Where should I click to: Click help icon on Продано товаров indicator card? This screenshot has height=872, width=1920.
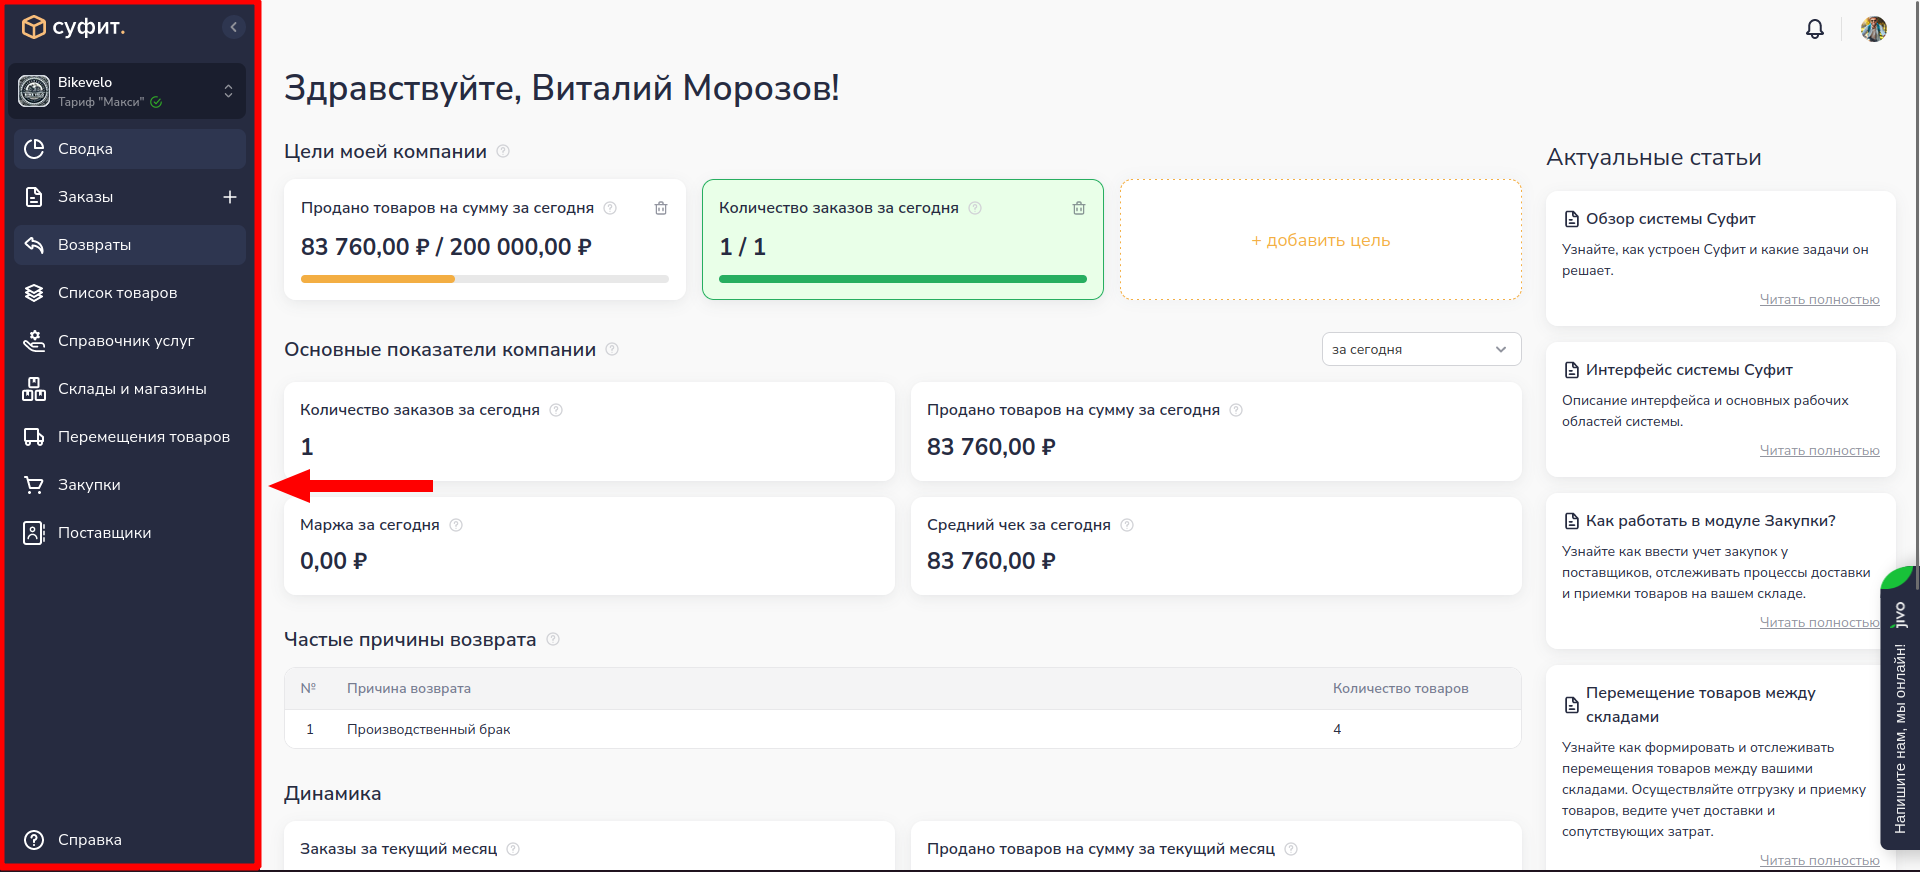pos(1236,410)
